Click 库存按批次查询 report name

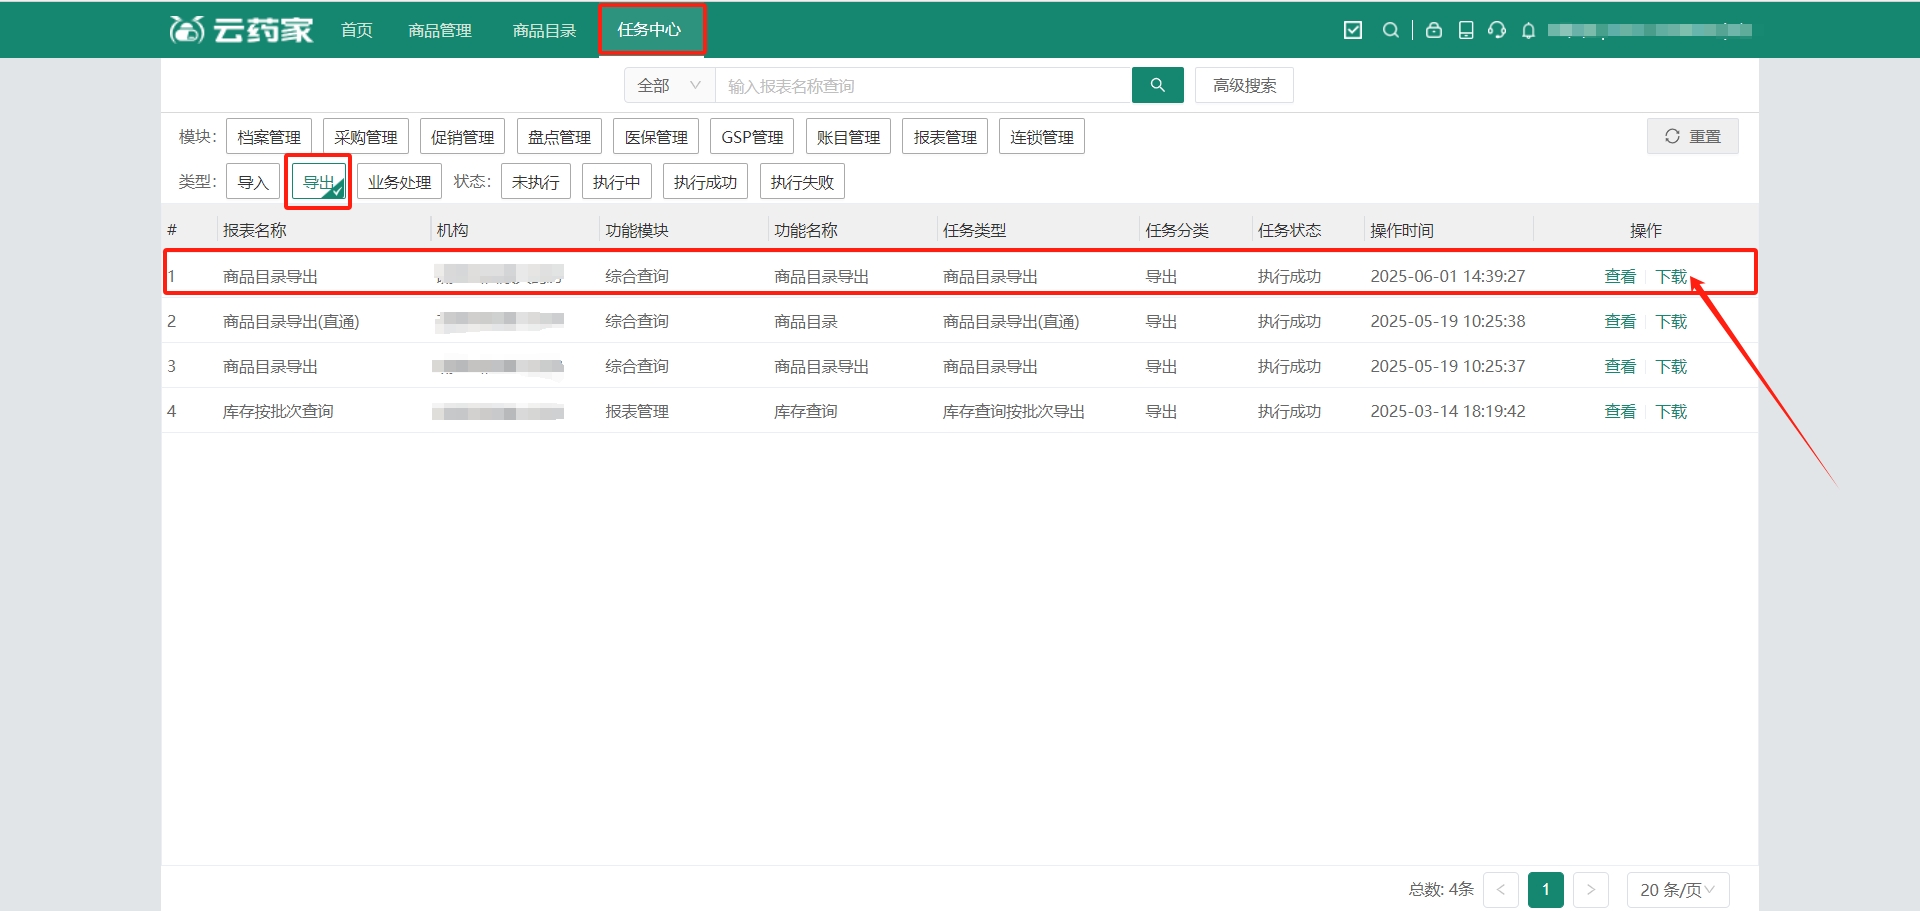278,411
